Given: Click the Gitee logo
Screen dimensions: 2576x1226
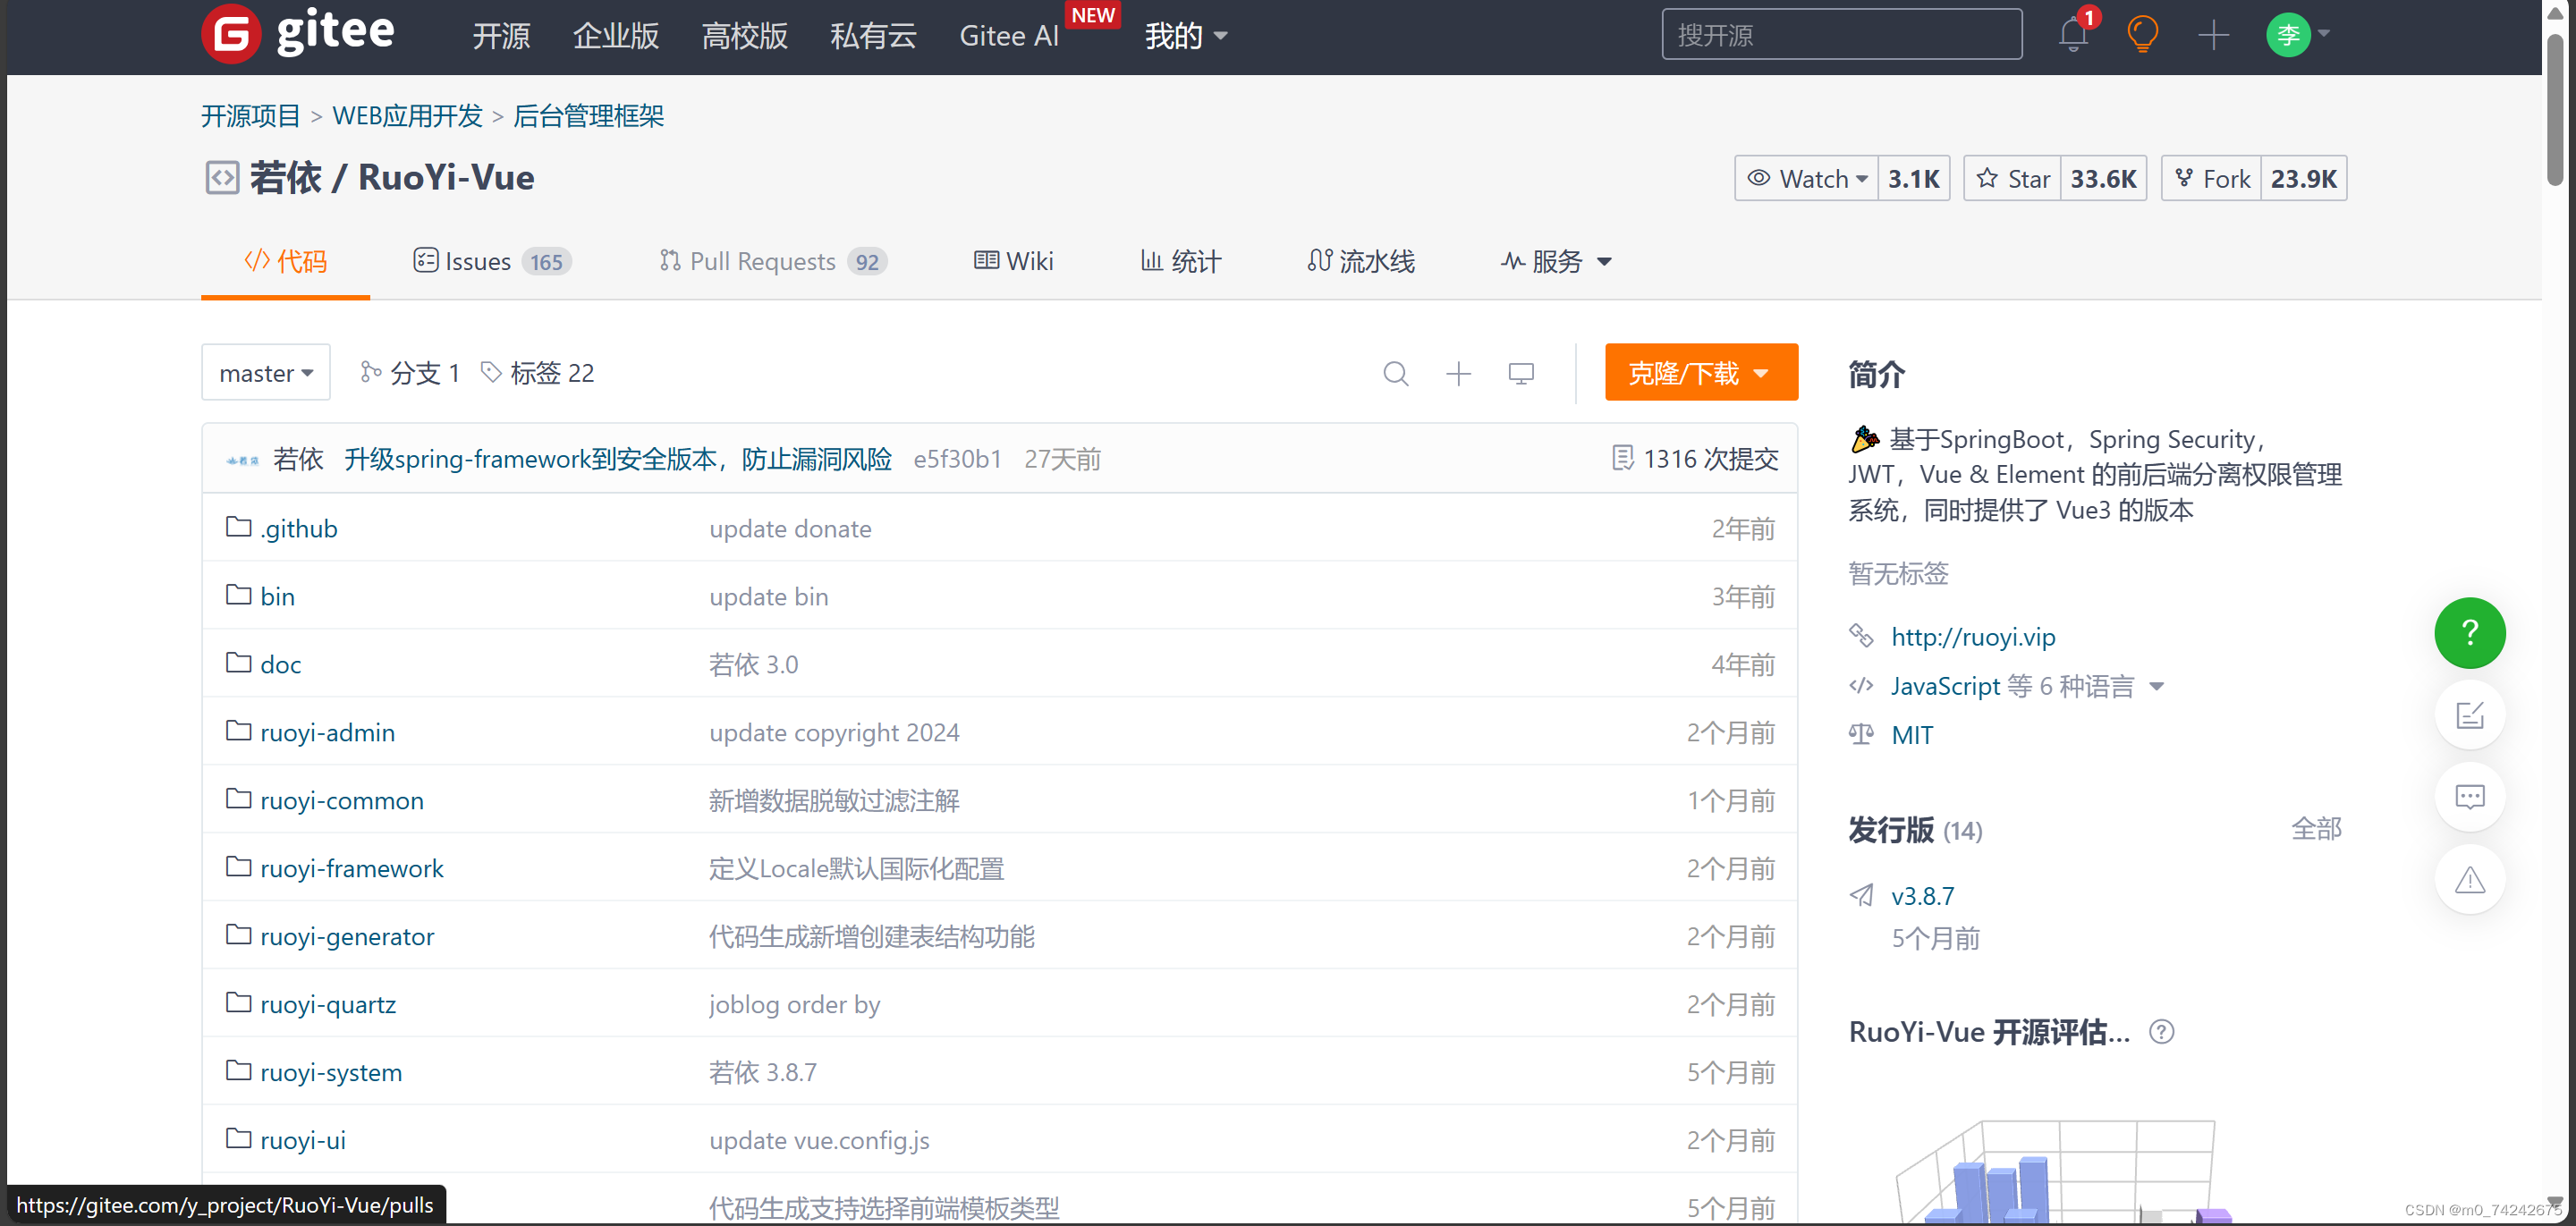Looking at the screenshot, I should pyautogui.click(x=298, y=33).
